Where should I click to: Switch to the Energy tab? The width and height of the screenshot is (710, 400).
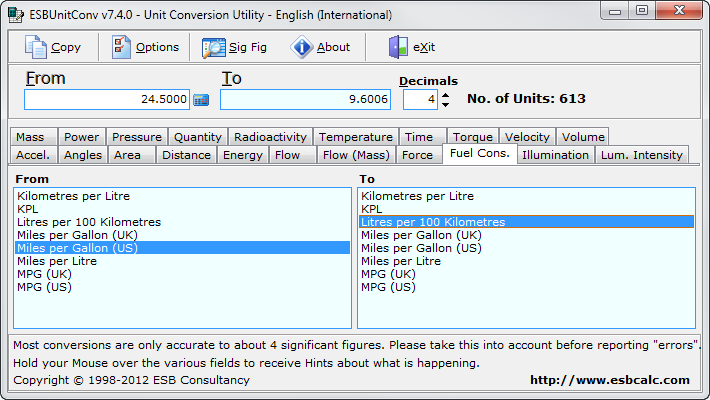coord(243,155)
